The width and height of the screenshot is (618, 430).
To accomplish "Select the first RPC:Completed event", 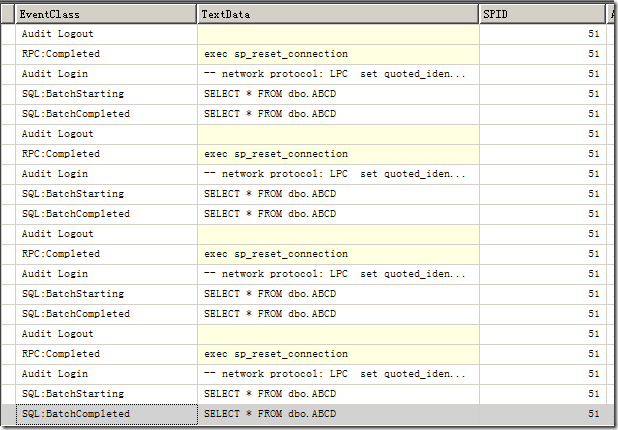I will click(x=61, y=54).
